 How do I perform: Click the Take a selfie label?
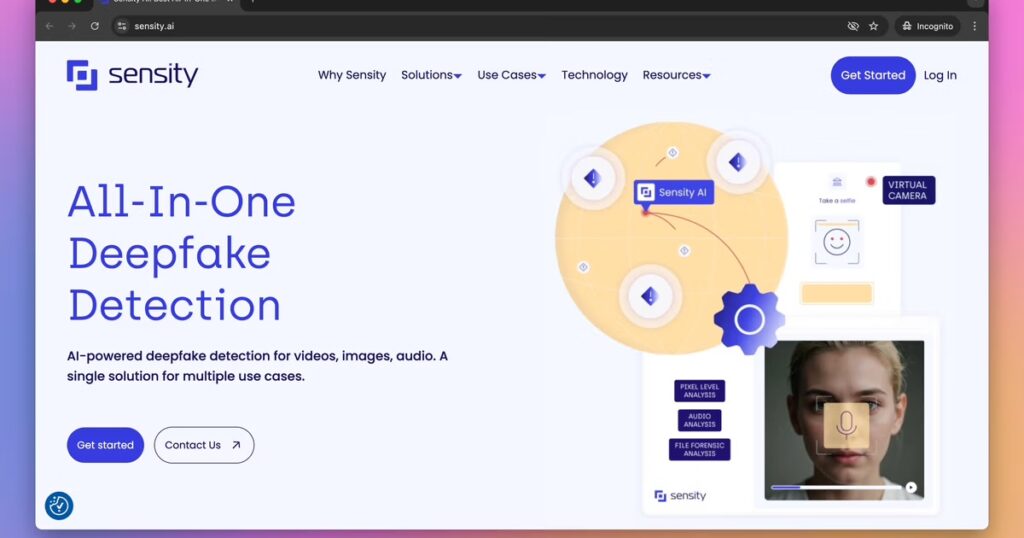[837, 200]
